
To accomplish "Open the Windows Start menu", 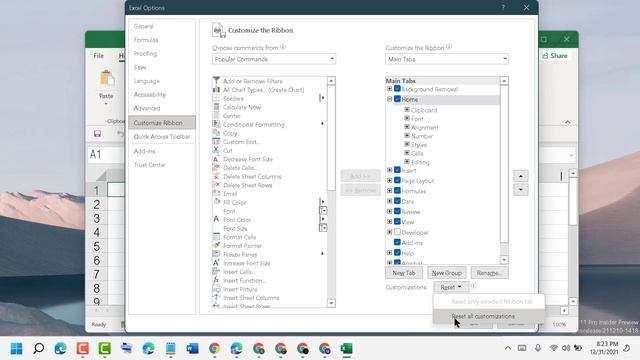I will click(16, 349).
